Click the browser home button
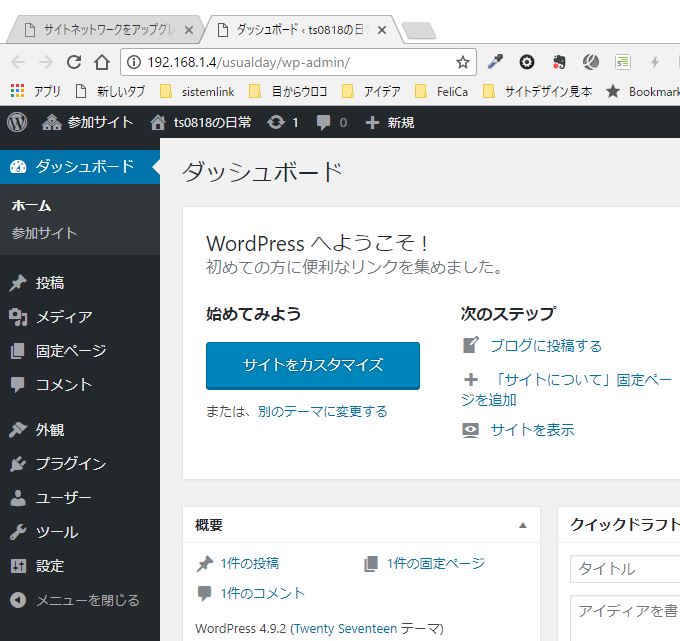Screen dimensions: 680x641 pos(102,62)
